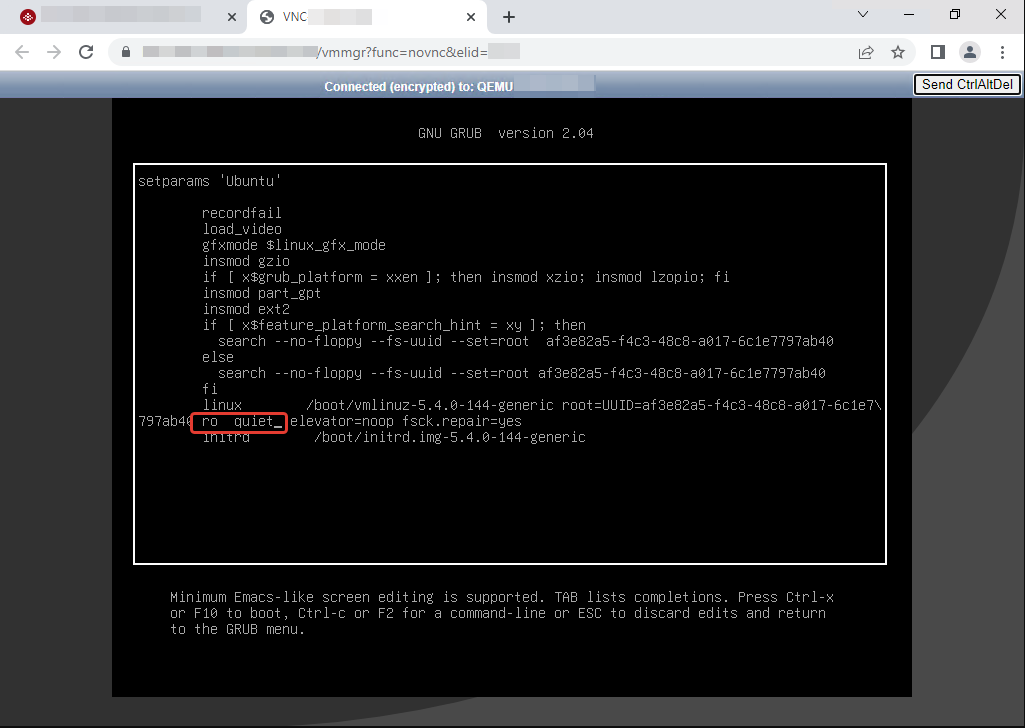The height and width of the screenshot is (728, 1025).
Task: Click the Share this page icon
Action: 866,52
